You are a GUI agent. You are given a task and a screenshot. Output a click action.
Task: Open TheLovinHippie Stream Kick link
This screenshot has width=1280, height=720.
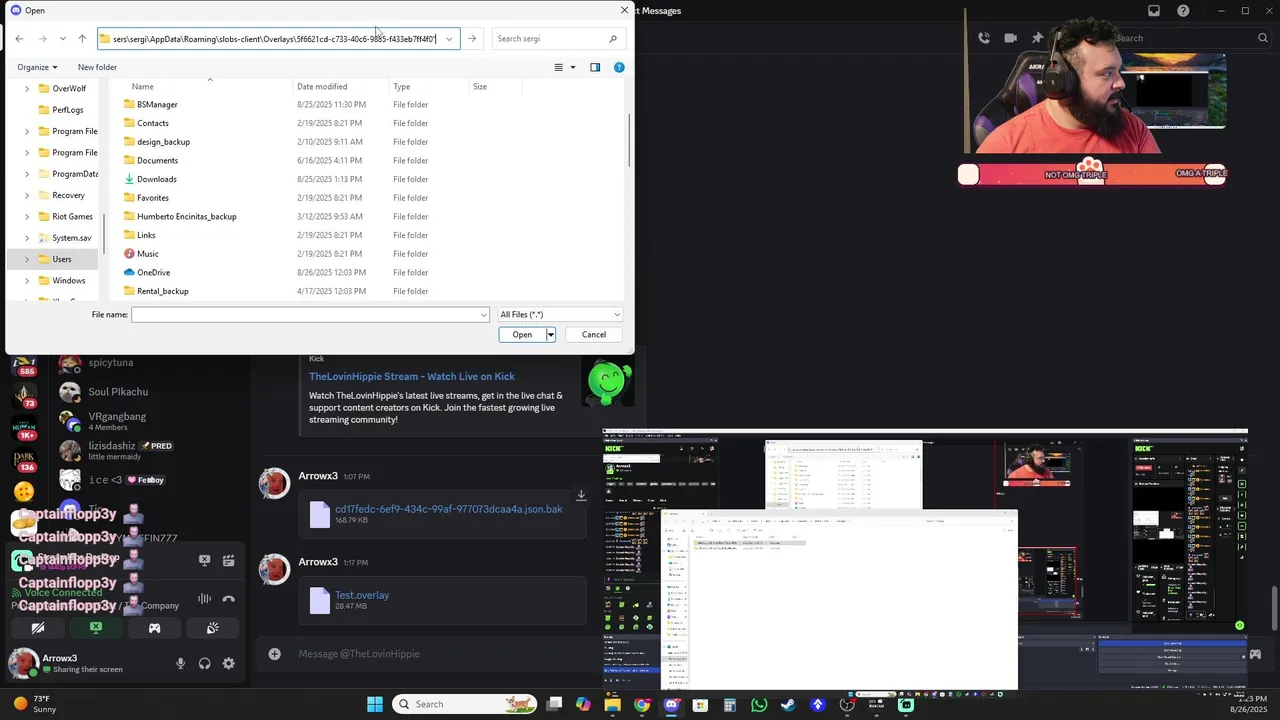pyautogui.click(x=412, y=377)
